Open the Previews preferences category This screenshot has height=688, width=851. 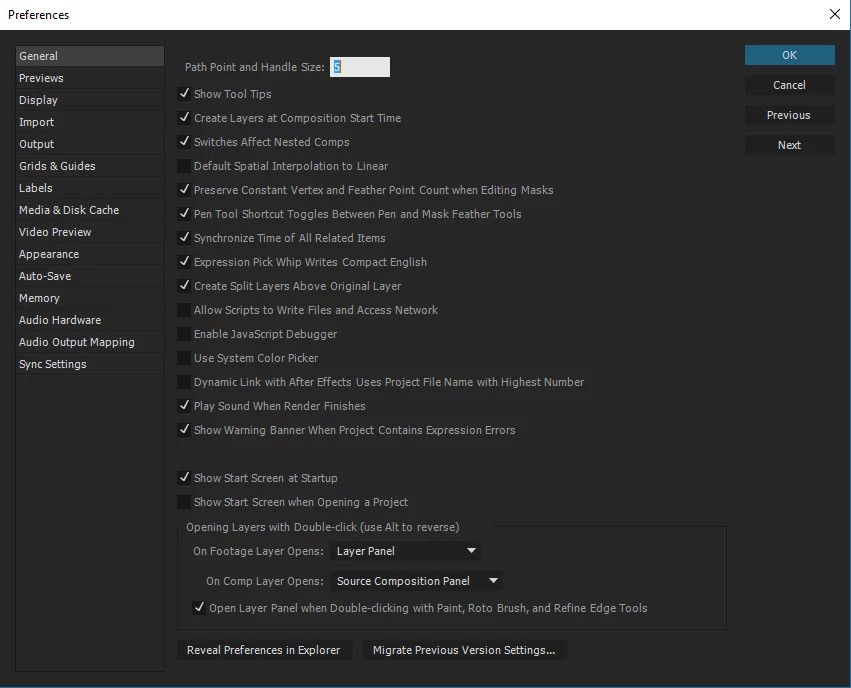pyautogui.click(x=90, y=78)
